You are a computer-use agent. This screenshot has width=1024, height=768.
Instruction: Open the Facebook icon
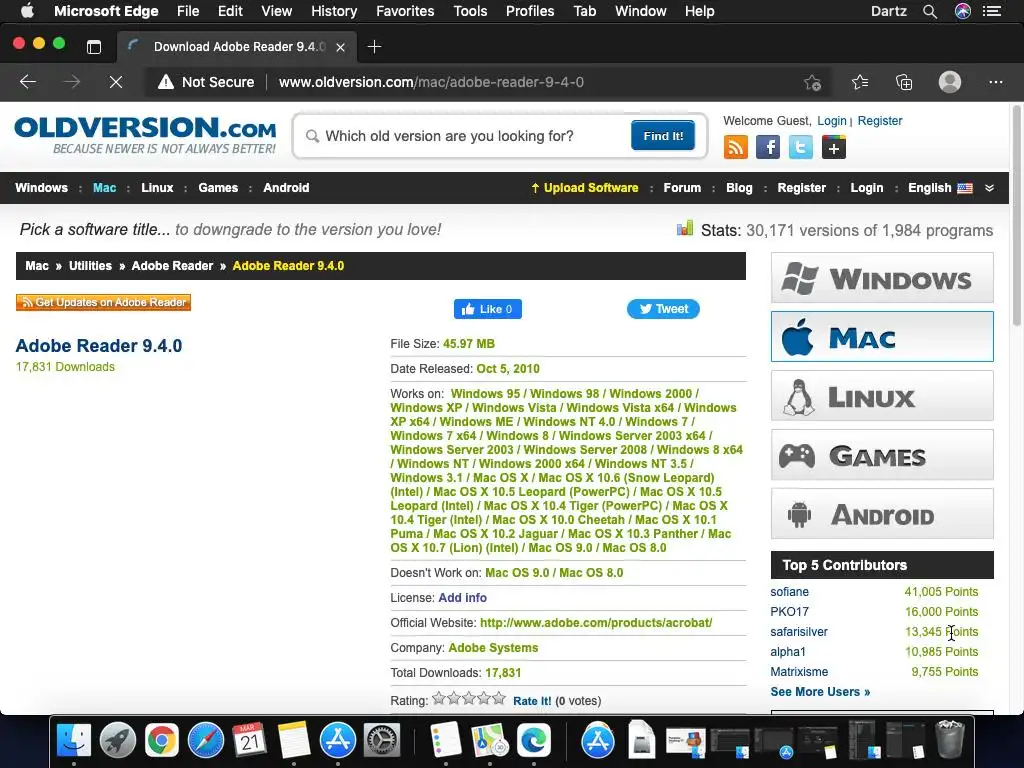tap(768, 147)
